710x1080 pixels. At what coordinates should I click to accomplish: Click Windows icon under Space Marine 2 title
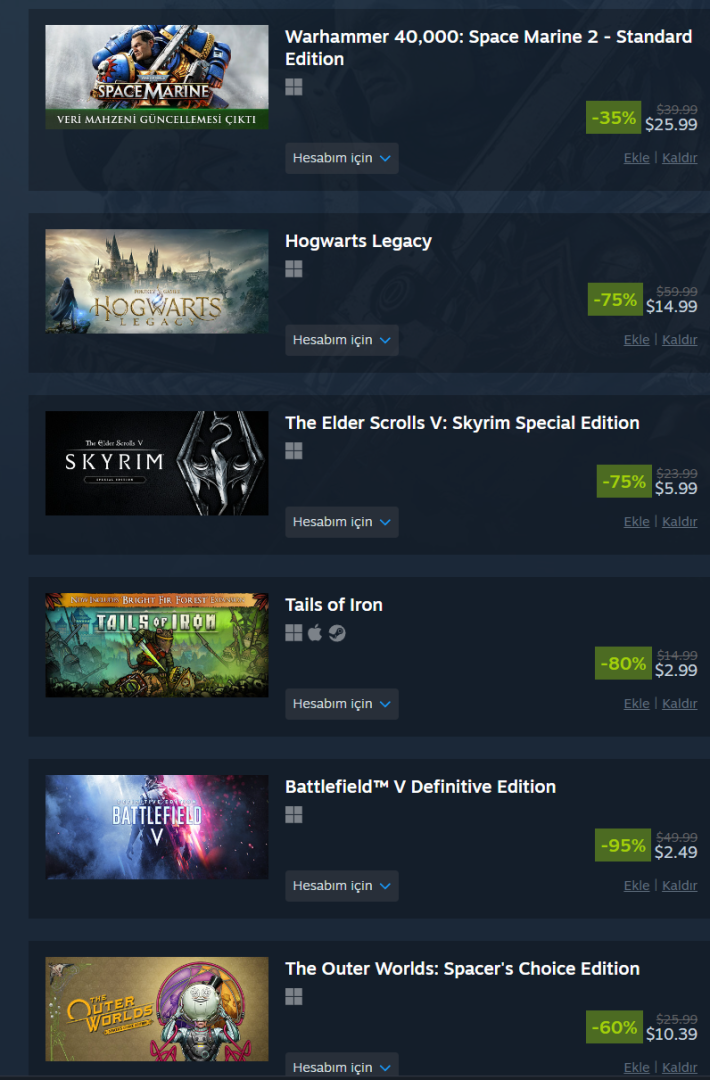click(294, 87)
